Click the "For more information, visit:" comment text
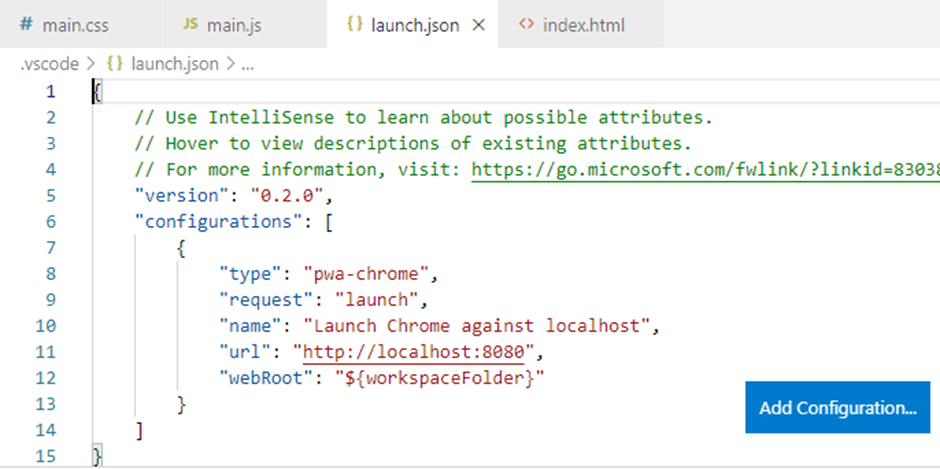 [297, 170]
